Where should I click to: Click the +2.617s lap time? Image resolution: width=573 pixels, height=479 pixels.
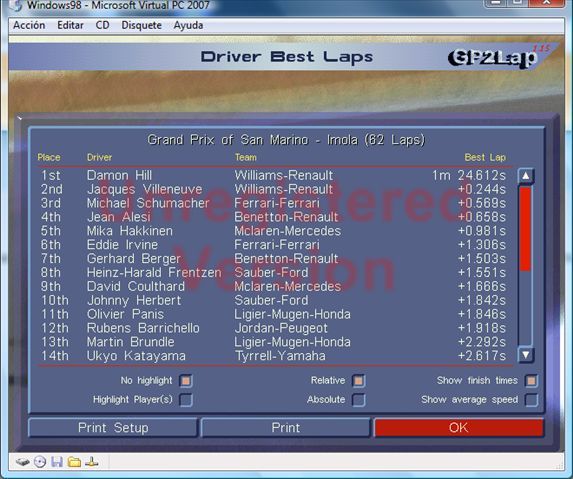482,356
